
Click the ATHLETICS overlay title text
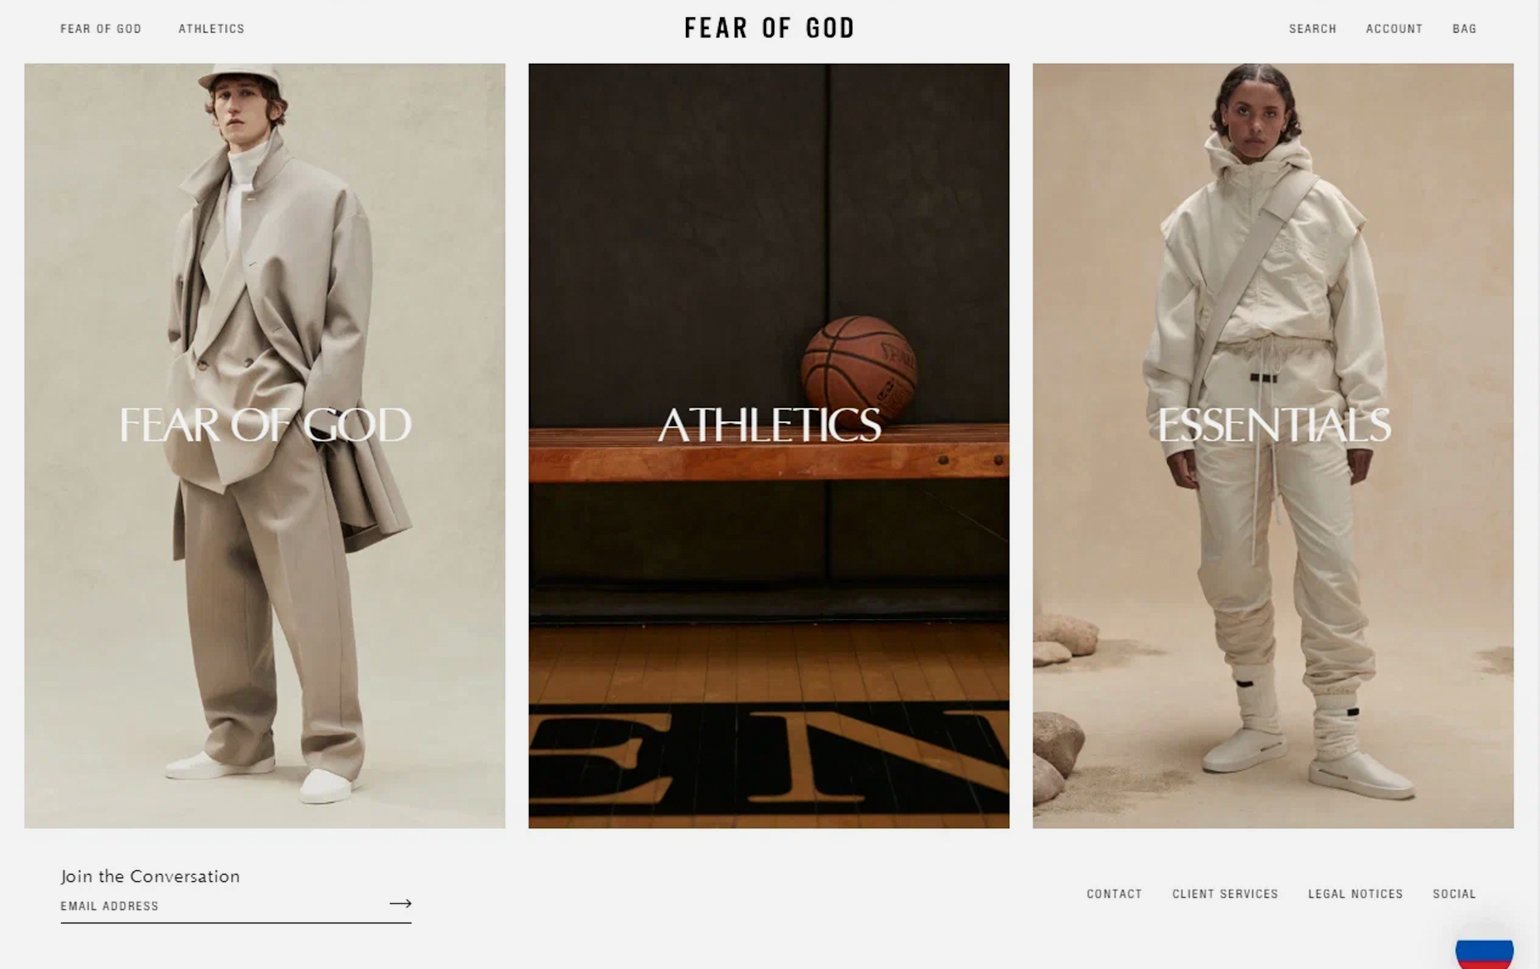769,425
